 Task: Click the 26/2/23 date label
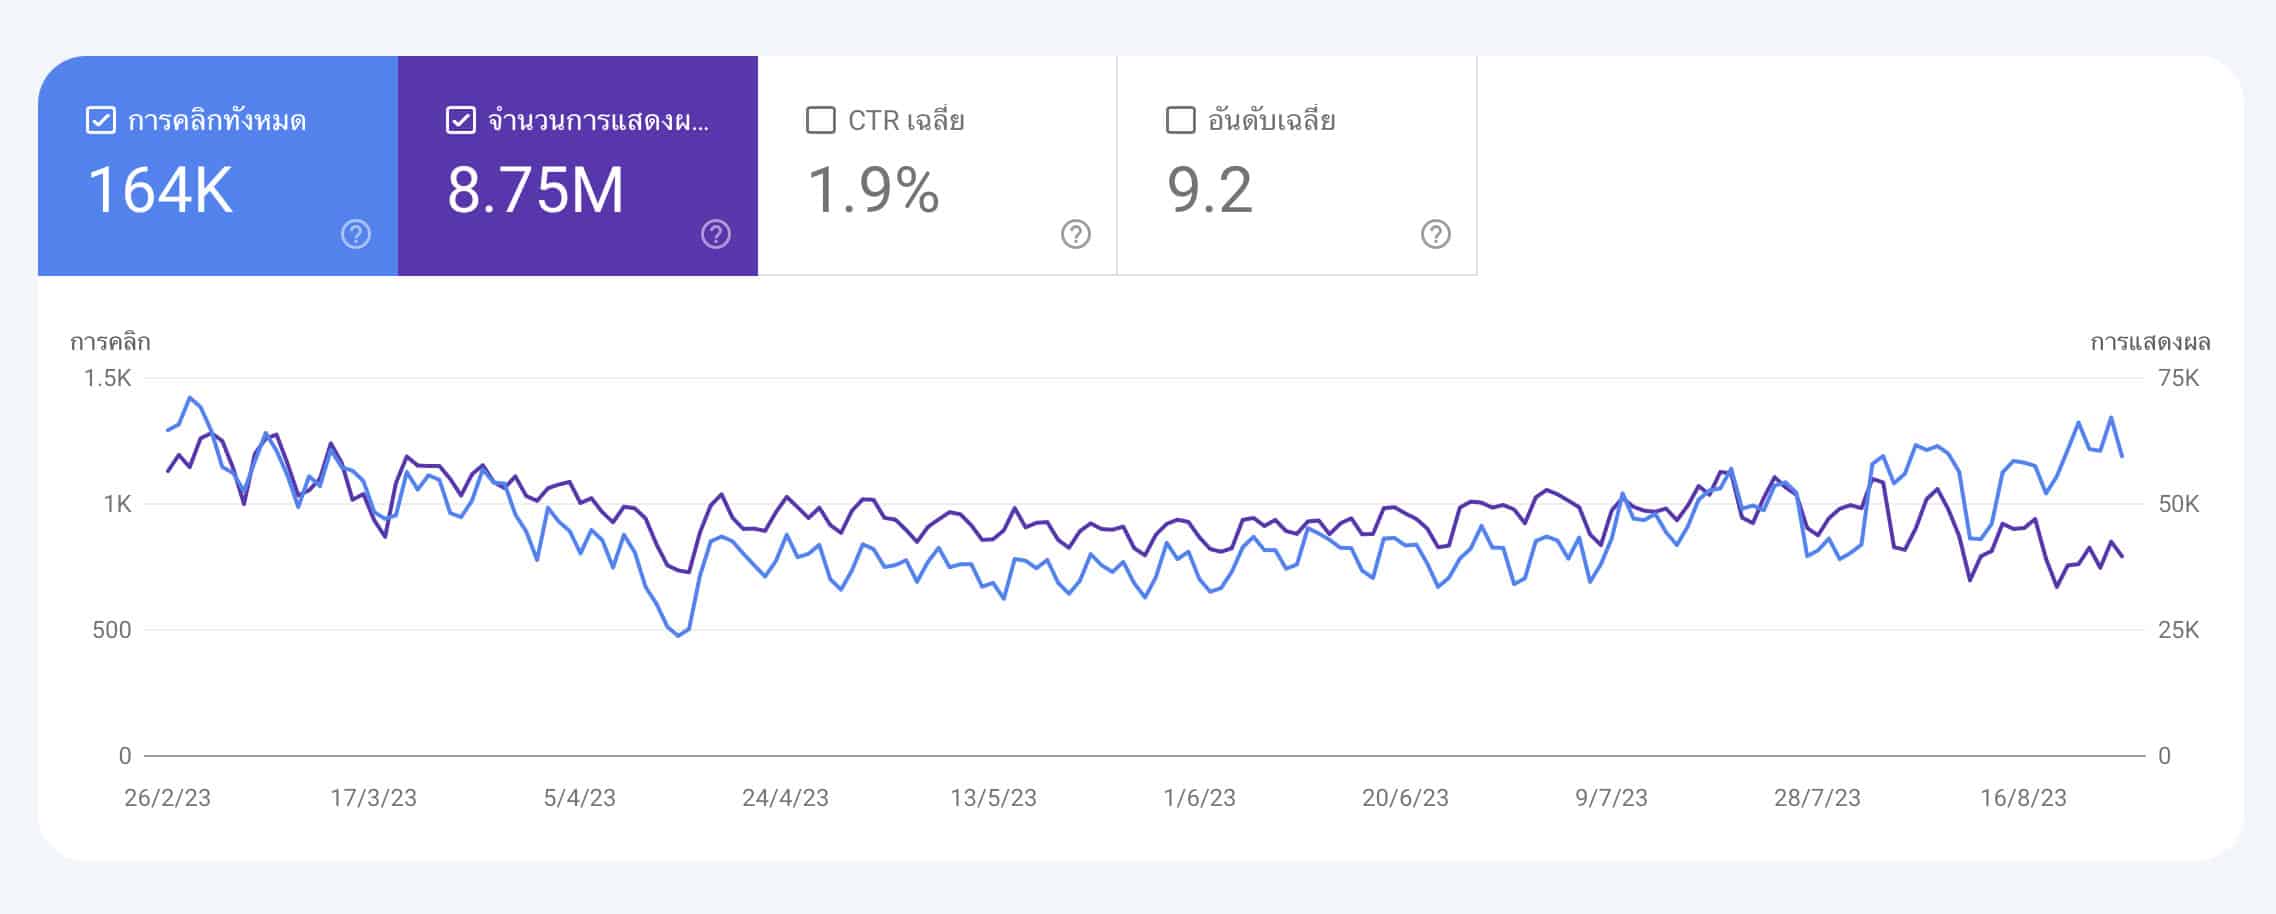pyautogui.click(x=168, y=798)
